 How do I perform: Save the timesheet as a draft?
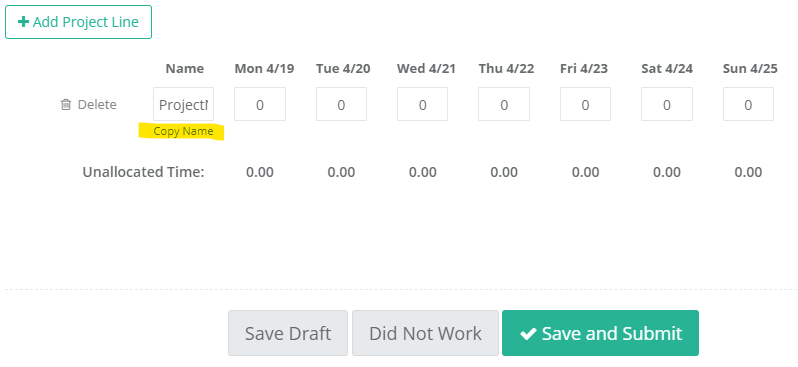[288, 333]
